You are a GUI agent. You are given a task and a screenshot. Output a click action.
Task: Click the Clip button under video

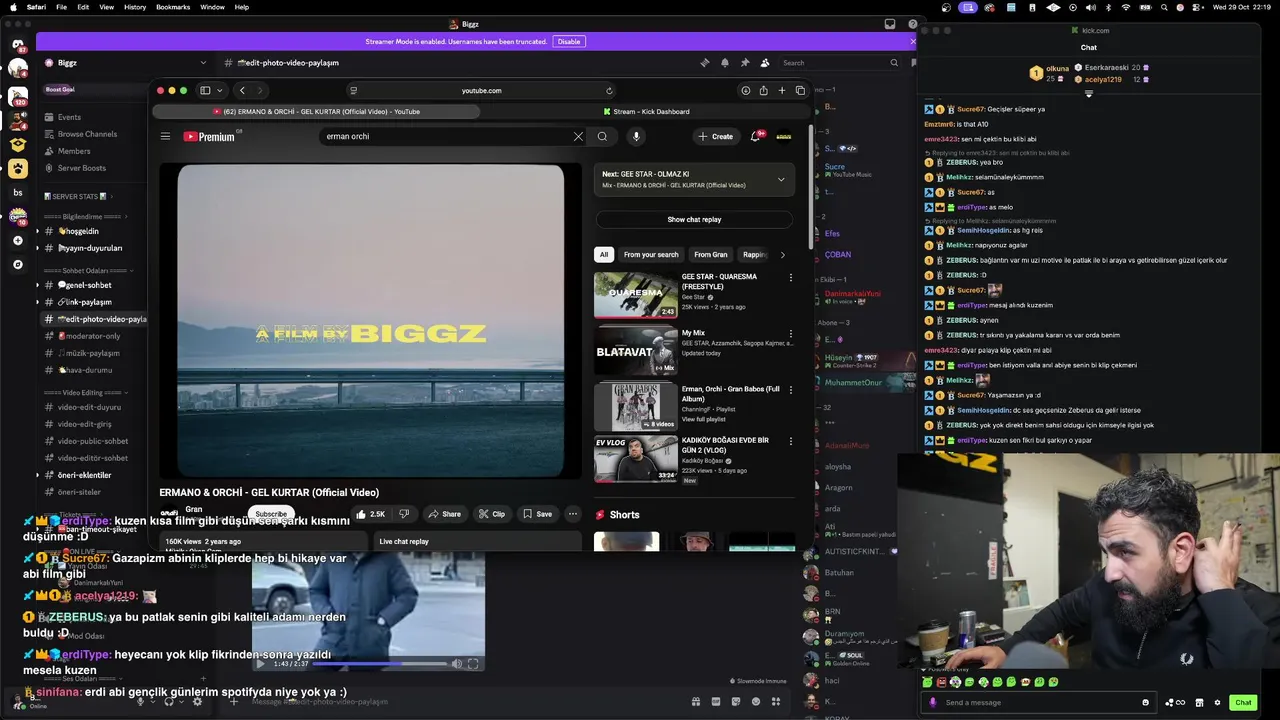coord(492,514)
